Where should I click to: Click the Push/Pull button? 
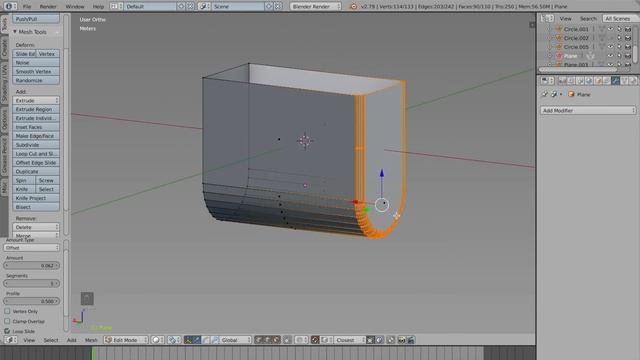coord(36,19)
